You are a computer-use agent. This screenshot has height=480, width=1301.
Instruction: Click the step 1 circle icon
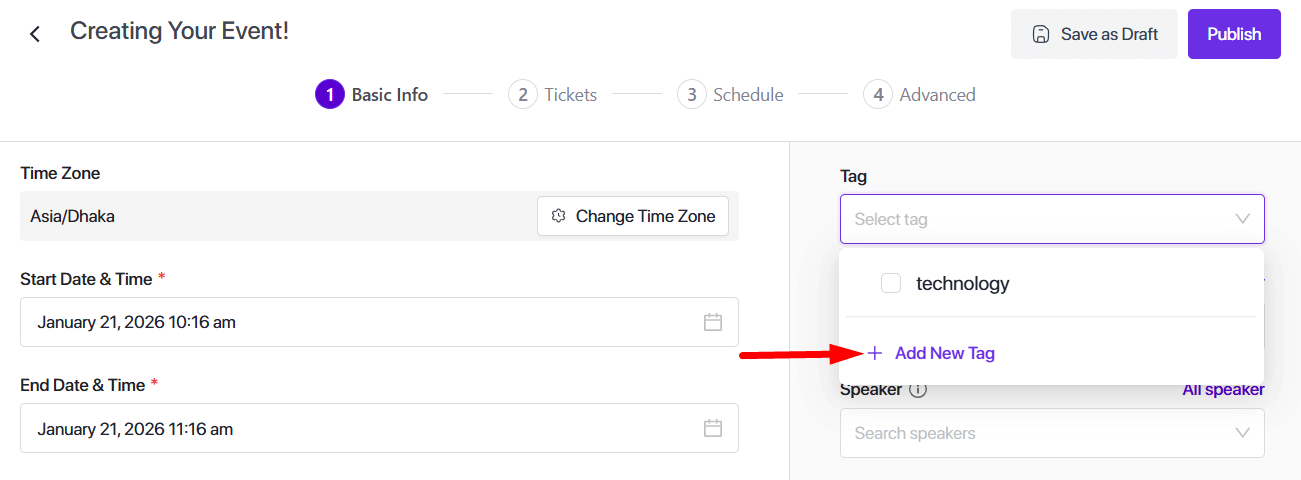[329, 95]
